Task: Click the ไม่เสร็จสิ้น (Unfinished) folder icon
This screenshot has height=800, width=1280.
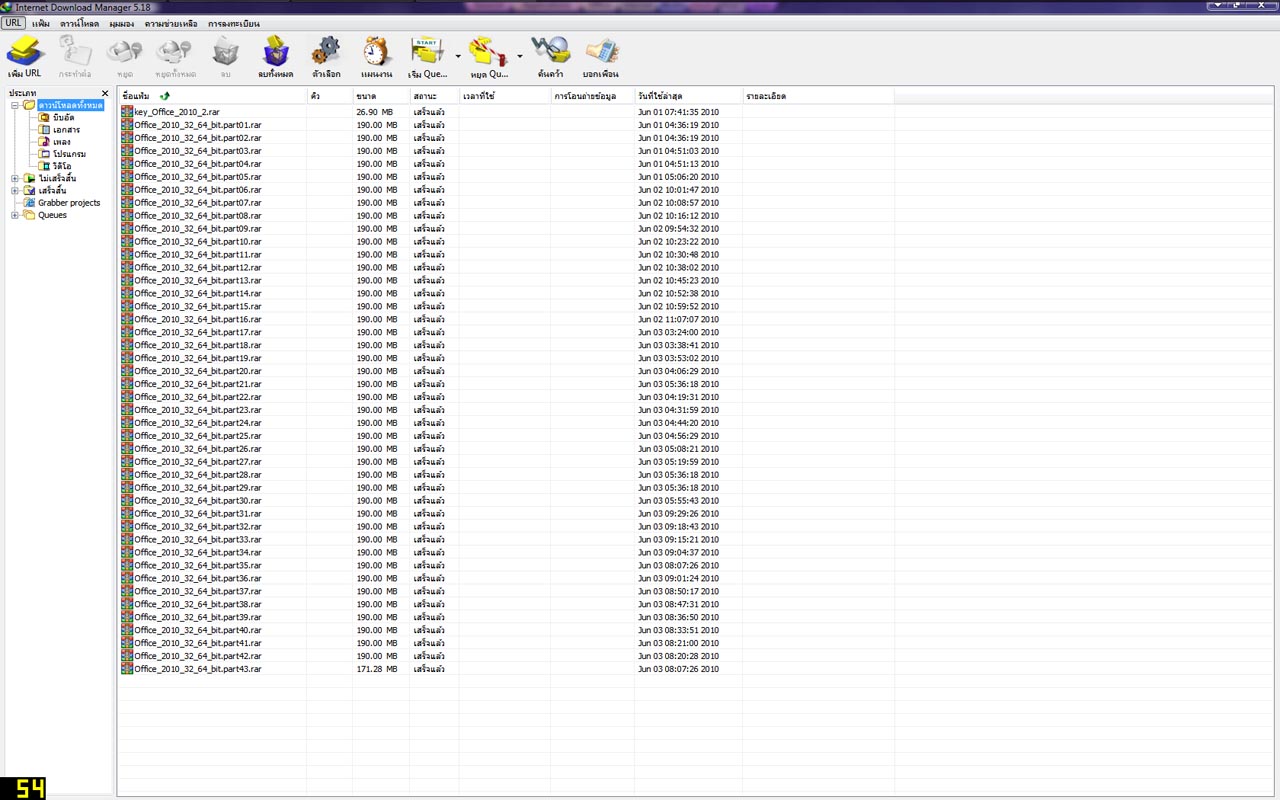Action: point(30,178)
